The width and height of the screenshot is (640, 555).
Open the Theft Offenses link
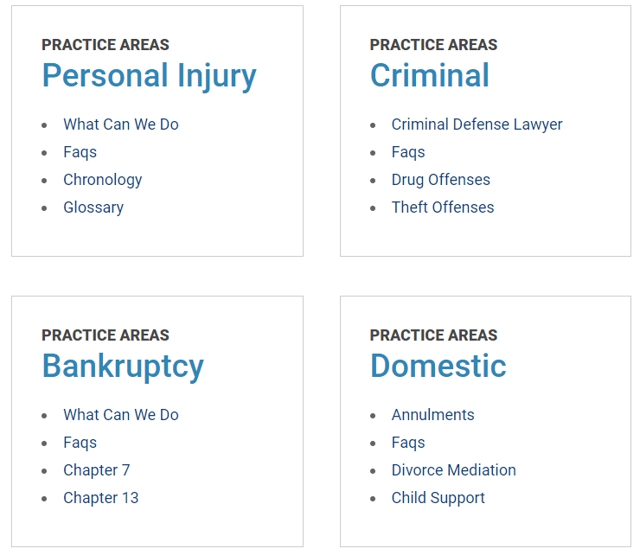click(x=443, y=207)
